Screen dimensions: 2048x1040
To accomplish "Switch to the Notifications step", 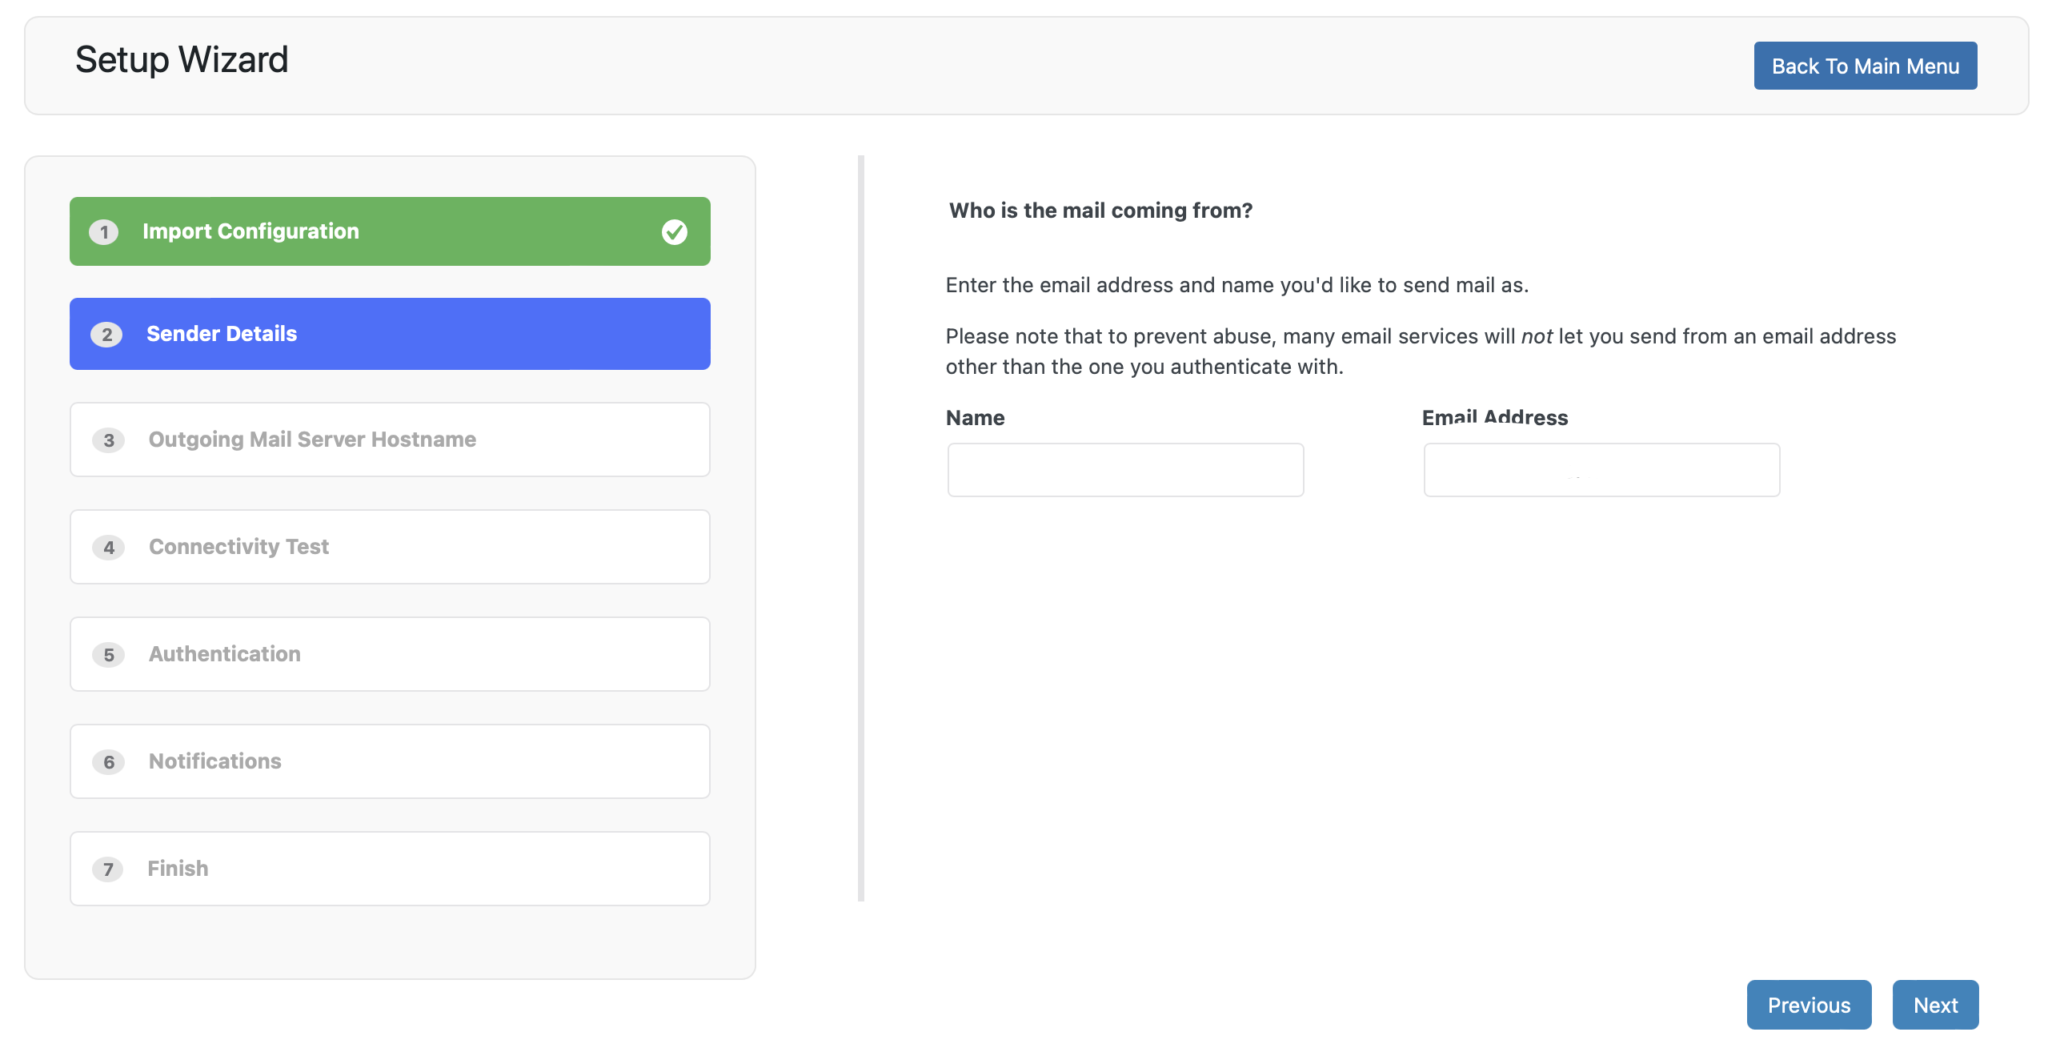I will pyautogui.click(x=389, y=761).
